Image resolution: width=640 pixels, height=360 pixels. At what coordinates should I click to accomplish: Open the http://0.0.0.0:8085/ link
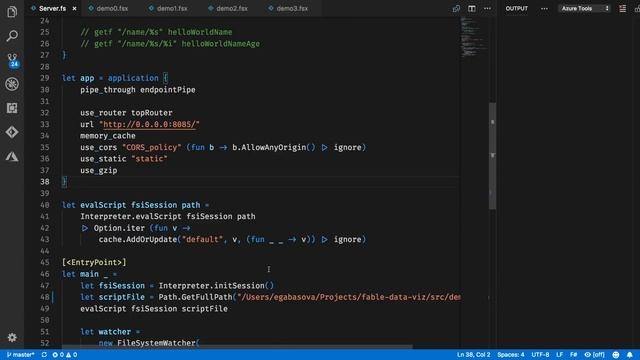pyautogui.click(x=149, y=124)
